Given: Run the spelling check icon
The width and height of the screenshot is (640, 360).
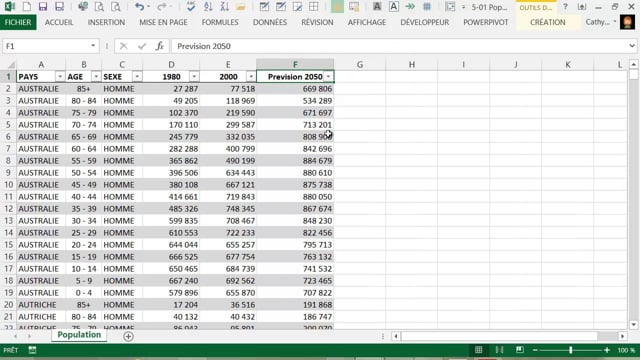Looking at the screenshot, I should coord(191,7).
